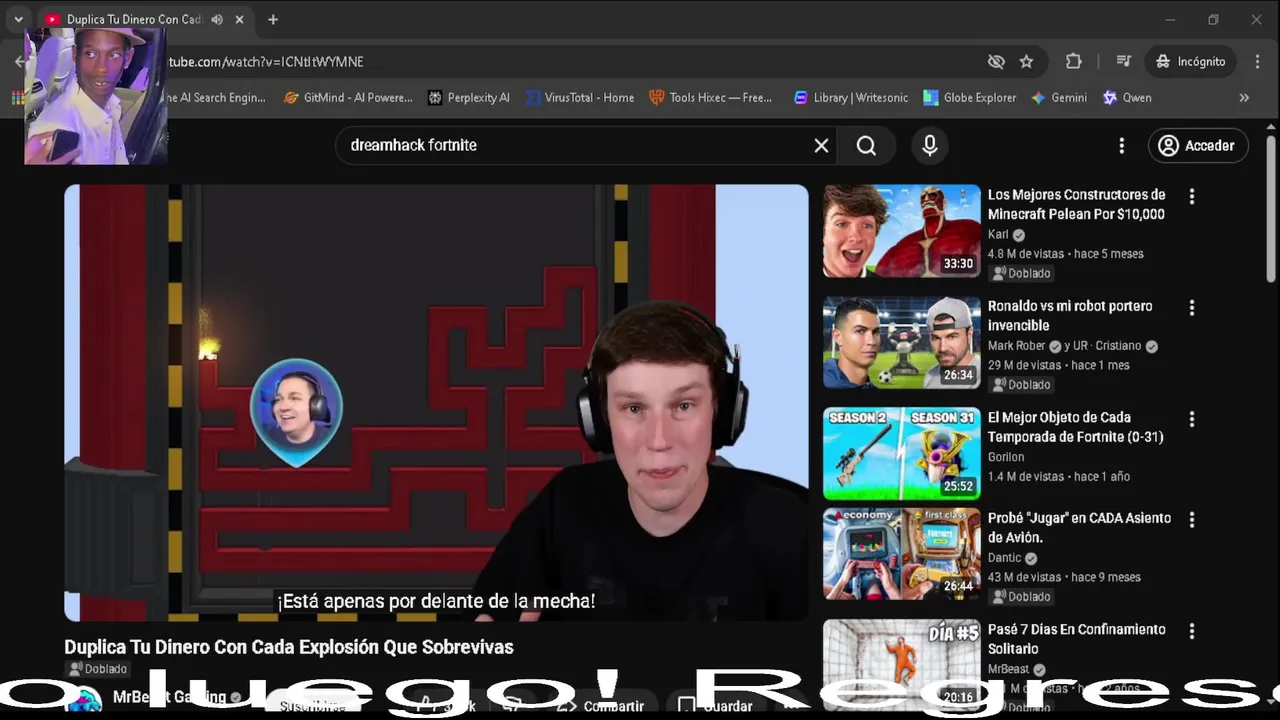Start voice search with microphone icon
Viewport: 1280px width, 720px height.
click(930, 146)
